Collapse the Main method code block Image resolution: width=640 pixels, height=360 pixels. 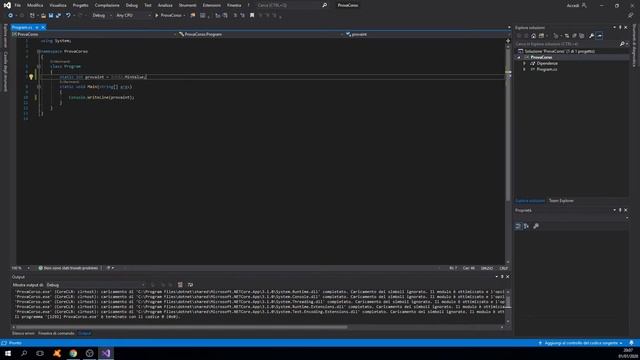tap(39, 87)
